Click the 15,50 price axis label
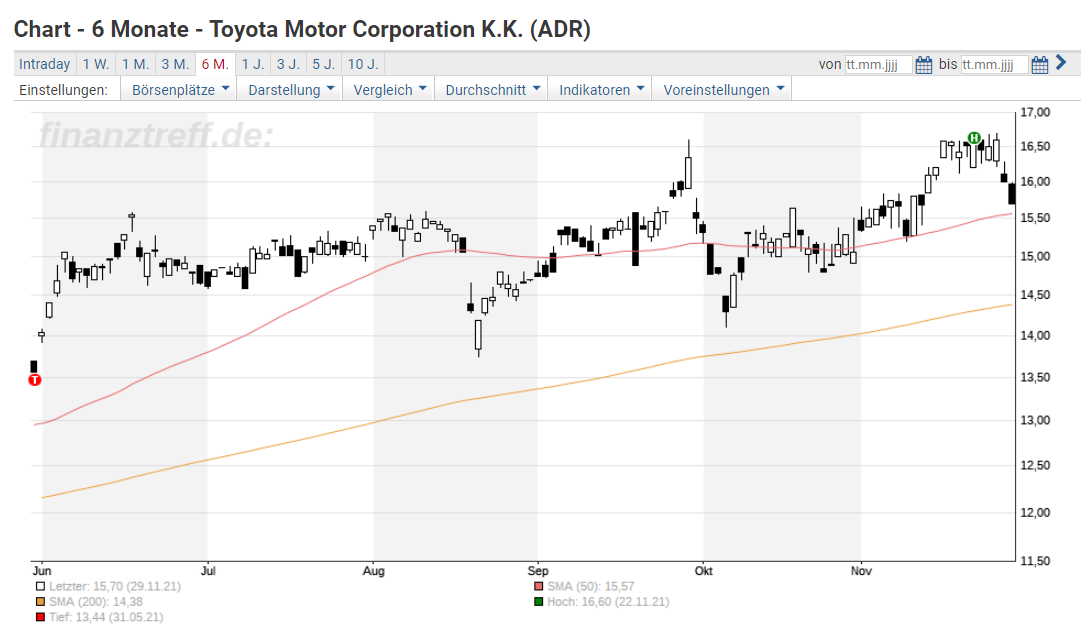The image size is (1088, 639). 1035,218
